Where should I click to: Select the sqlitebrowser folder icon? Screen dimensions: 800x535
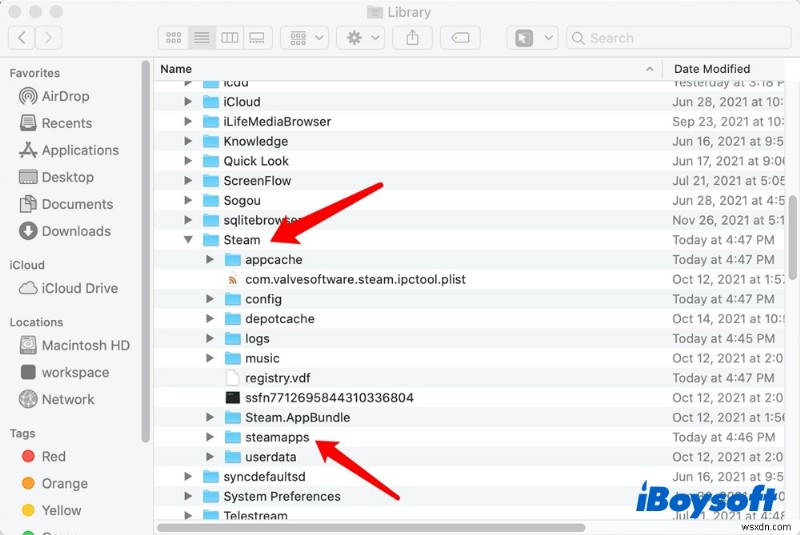tap(211, 220)
